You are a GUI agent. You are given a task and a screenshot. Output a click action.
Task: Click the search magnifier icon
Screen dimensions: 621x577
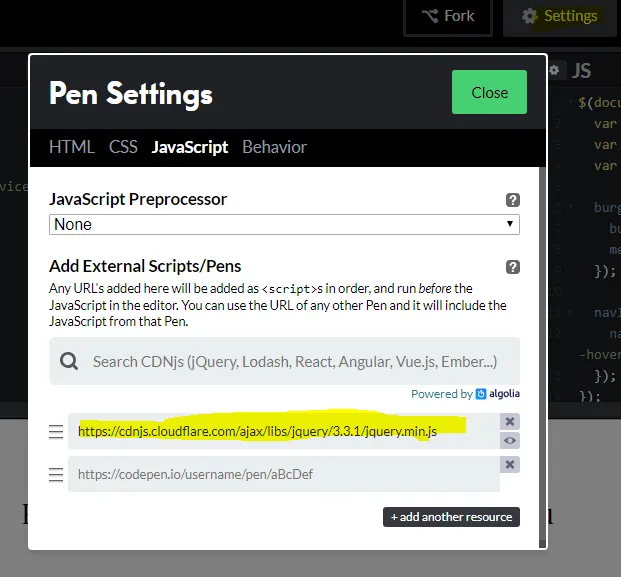(x=69, y=361)
